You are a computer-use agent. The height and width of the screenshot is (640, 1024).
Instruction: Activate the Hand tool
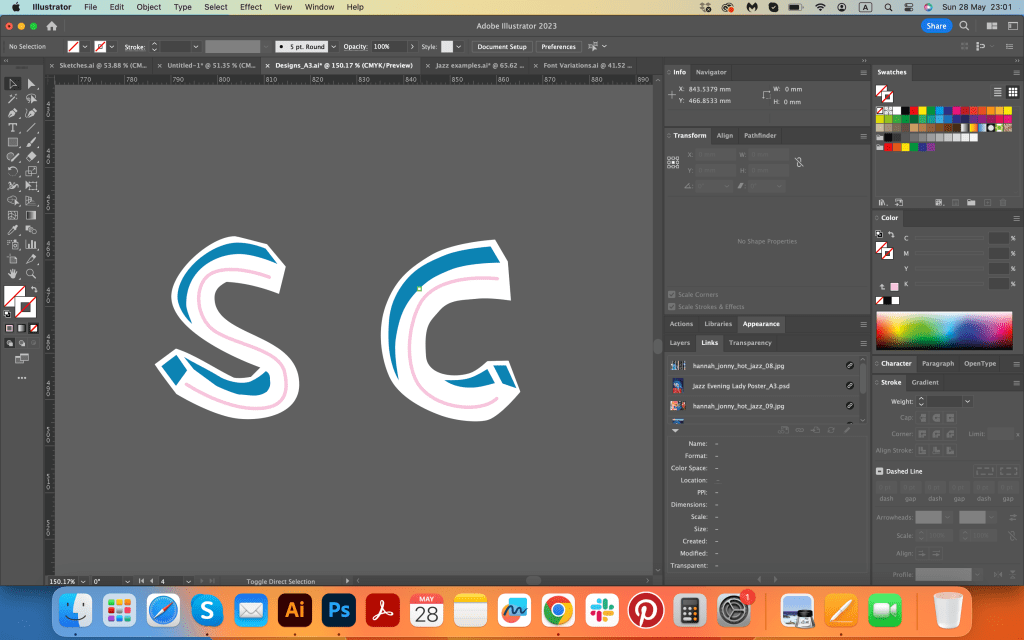click(13, 273)
